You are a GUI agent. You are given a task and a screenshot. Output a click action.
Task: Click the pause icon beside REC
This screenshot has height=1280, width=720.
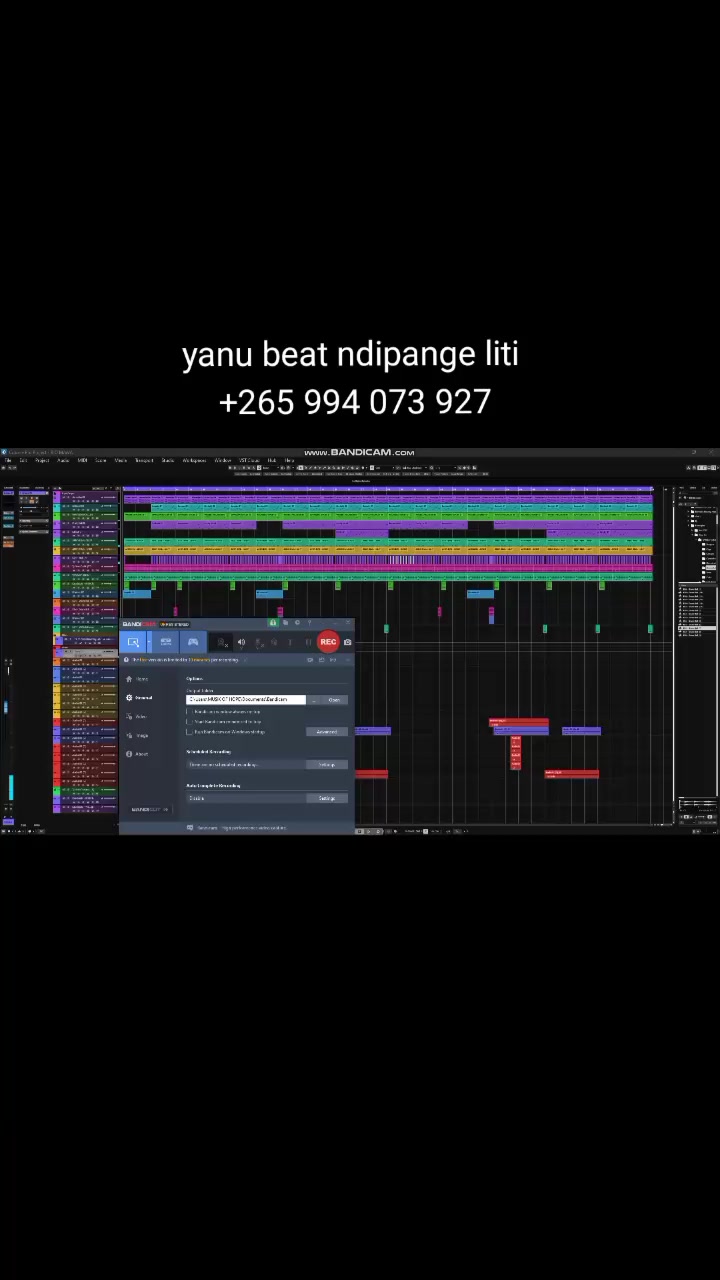(308, 642)
